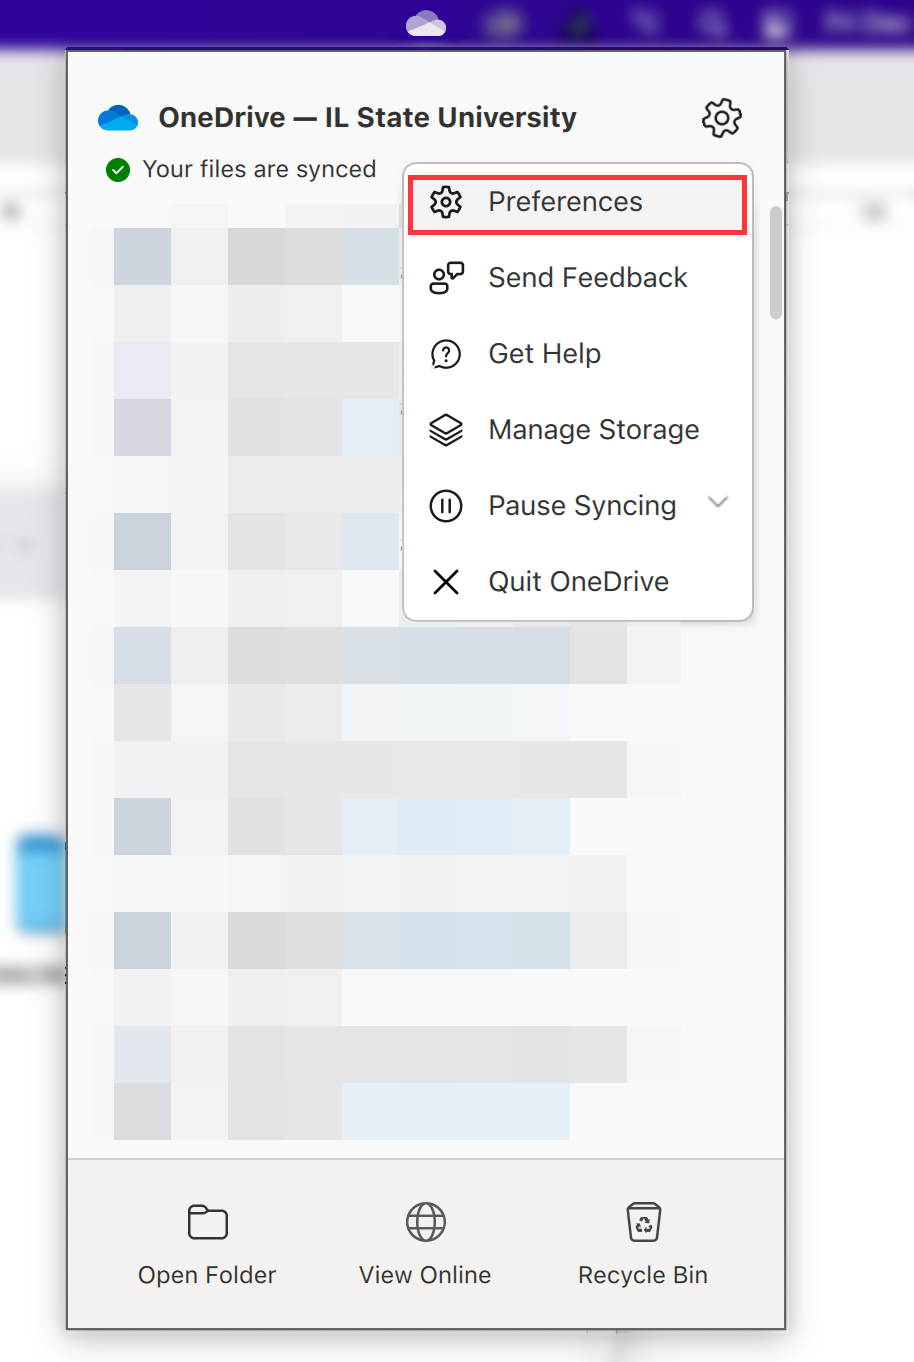Image resolution: width=914 pixels, height=1362 pixels.
Task: Select Send Feedback in the menu
Action: point(578,278)
